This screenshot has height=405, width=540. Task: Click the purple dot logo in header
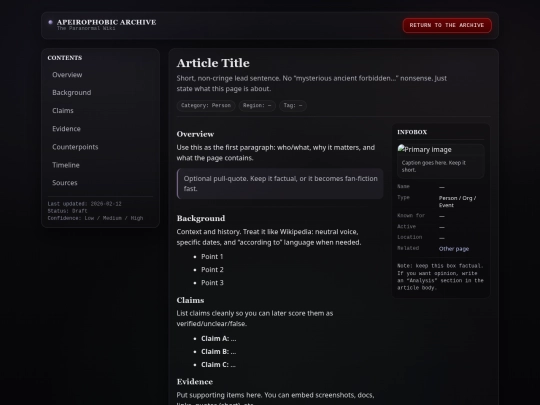click(50, 22)
